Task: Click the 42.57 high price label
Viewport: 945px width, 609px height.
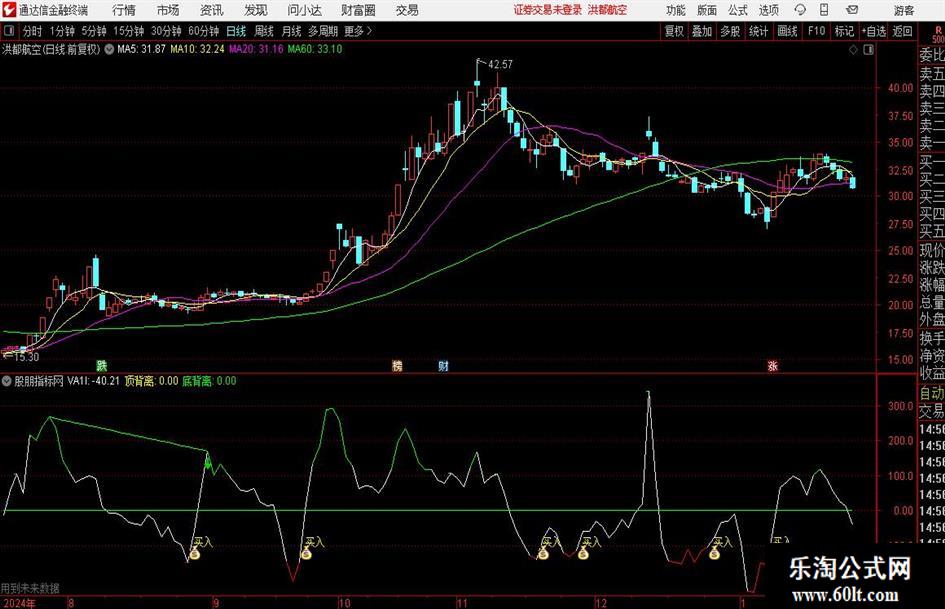Action: pos(500,65)
